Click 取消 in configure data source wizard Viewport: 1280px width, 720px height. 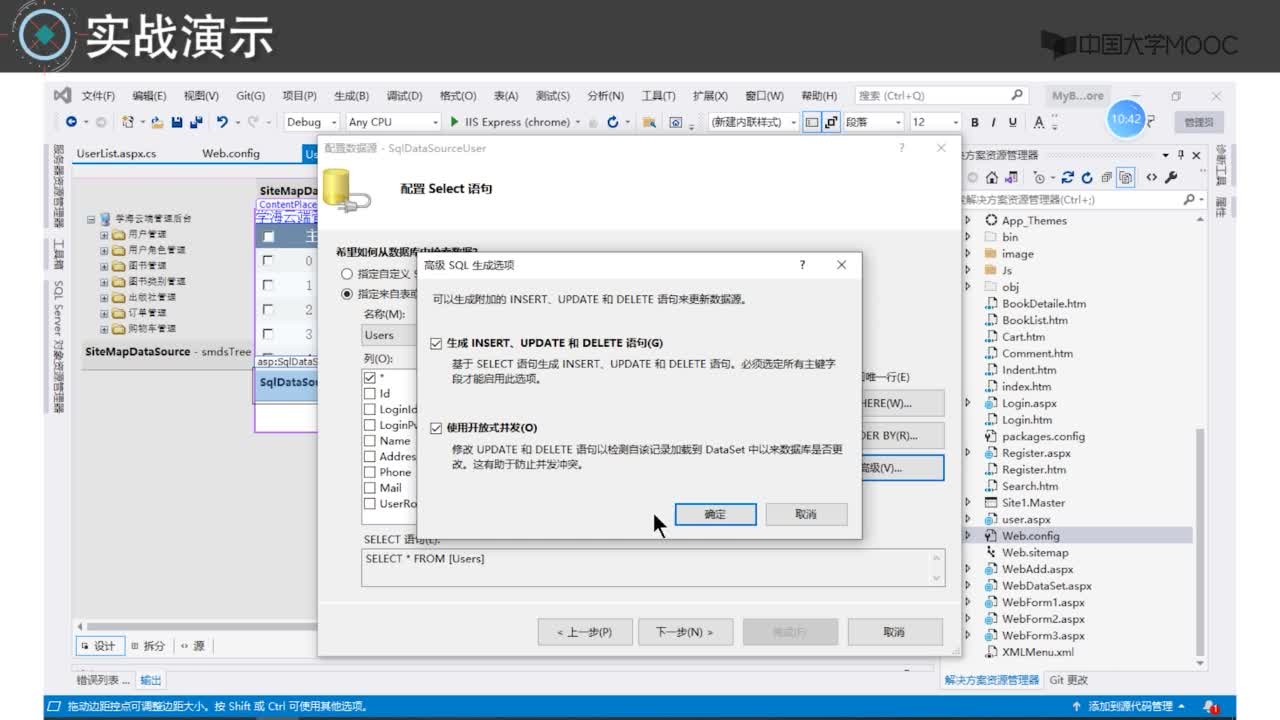(x=894, y=632)
